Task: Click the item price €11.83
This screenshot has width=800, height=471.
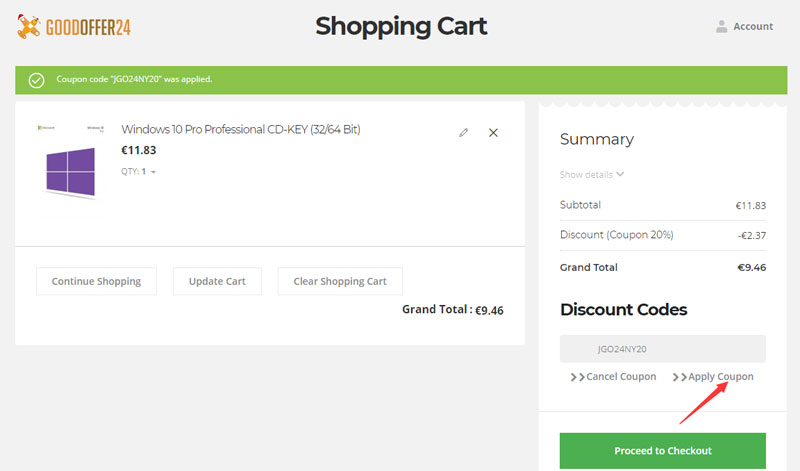Action: (139, 150)
